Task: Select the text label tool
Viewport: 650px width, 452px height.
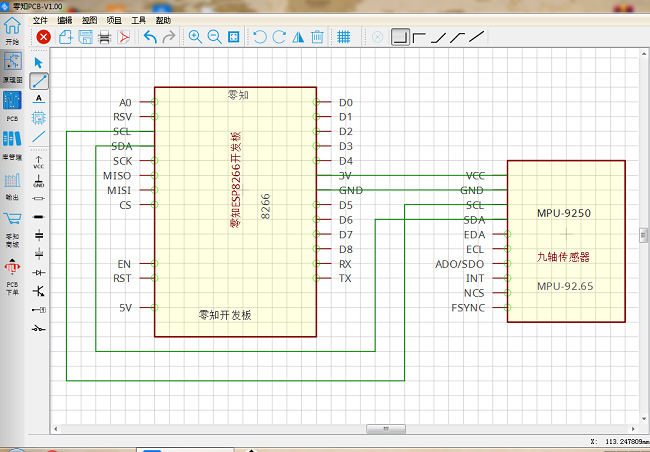Action: 39,99
